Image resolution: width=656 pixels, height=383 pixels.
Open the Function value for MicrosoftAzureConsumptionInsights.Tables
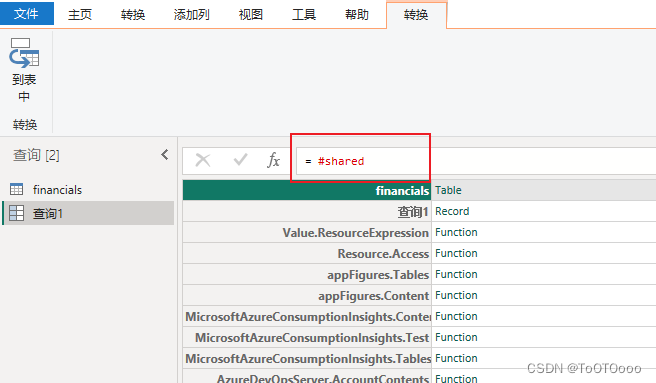456,358
